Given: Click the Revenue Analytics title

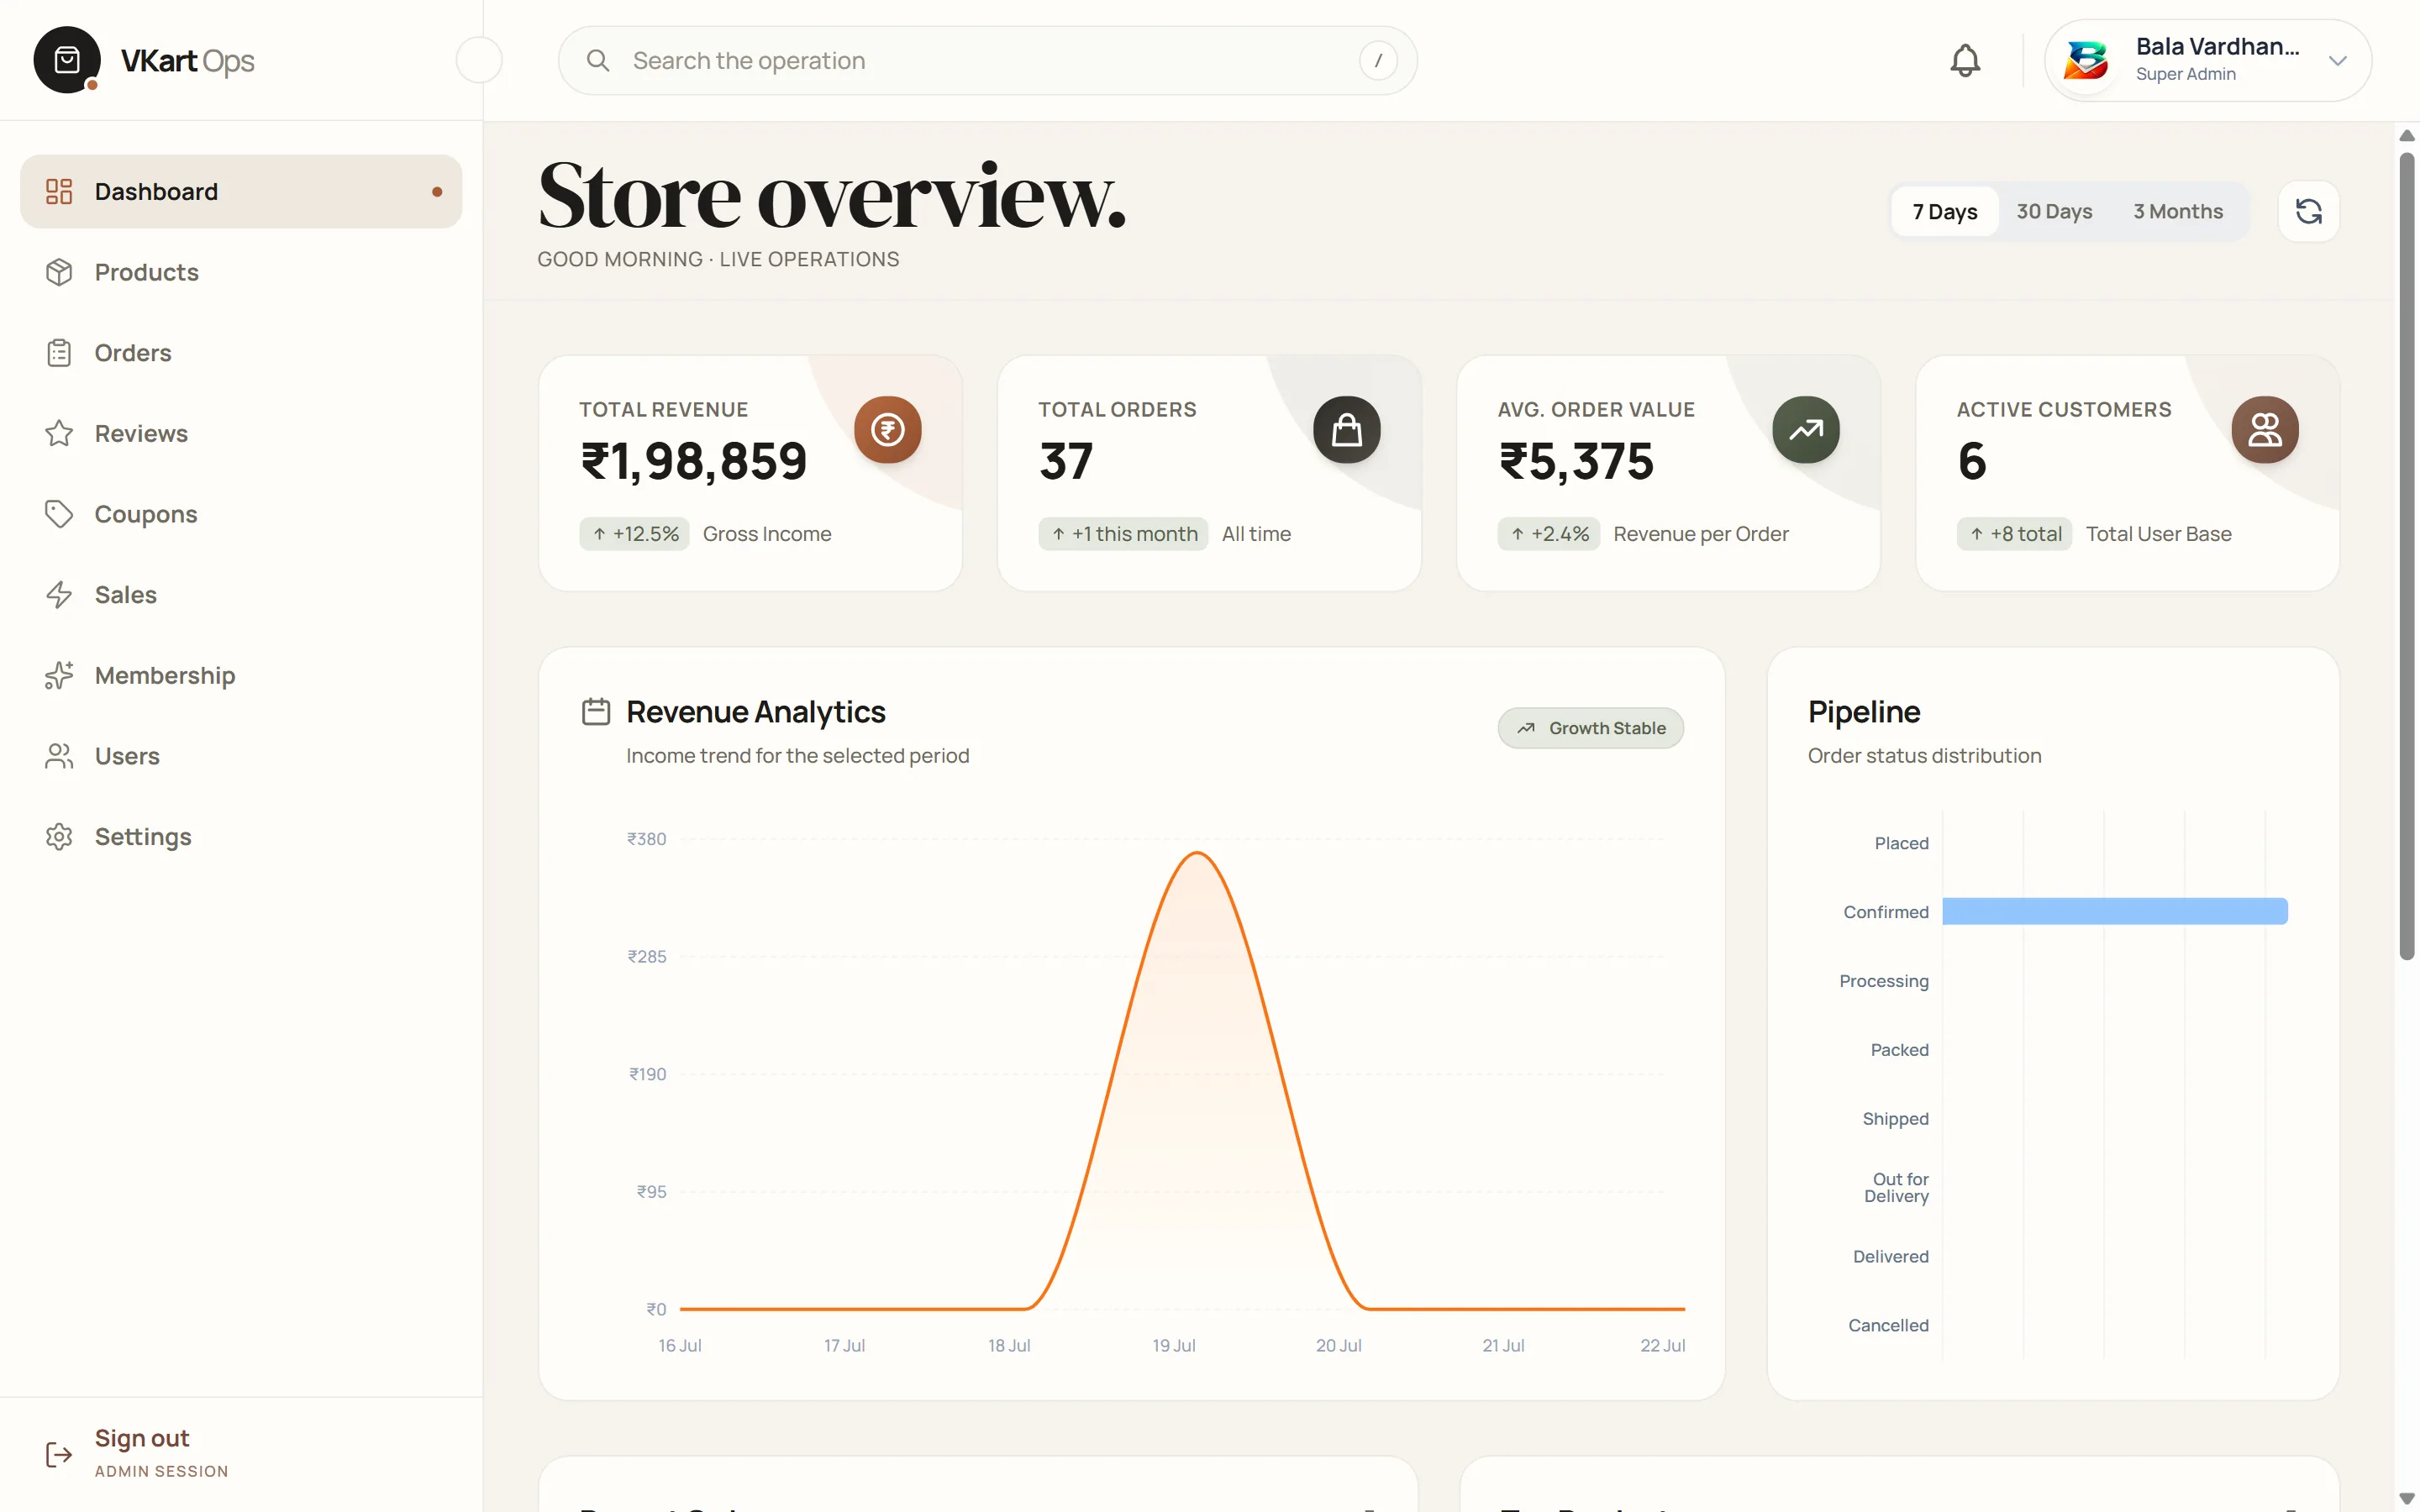Looking at the screenshot, I should point(756,711).
